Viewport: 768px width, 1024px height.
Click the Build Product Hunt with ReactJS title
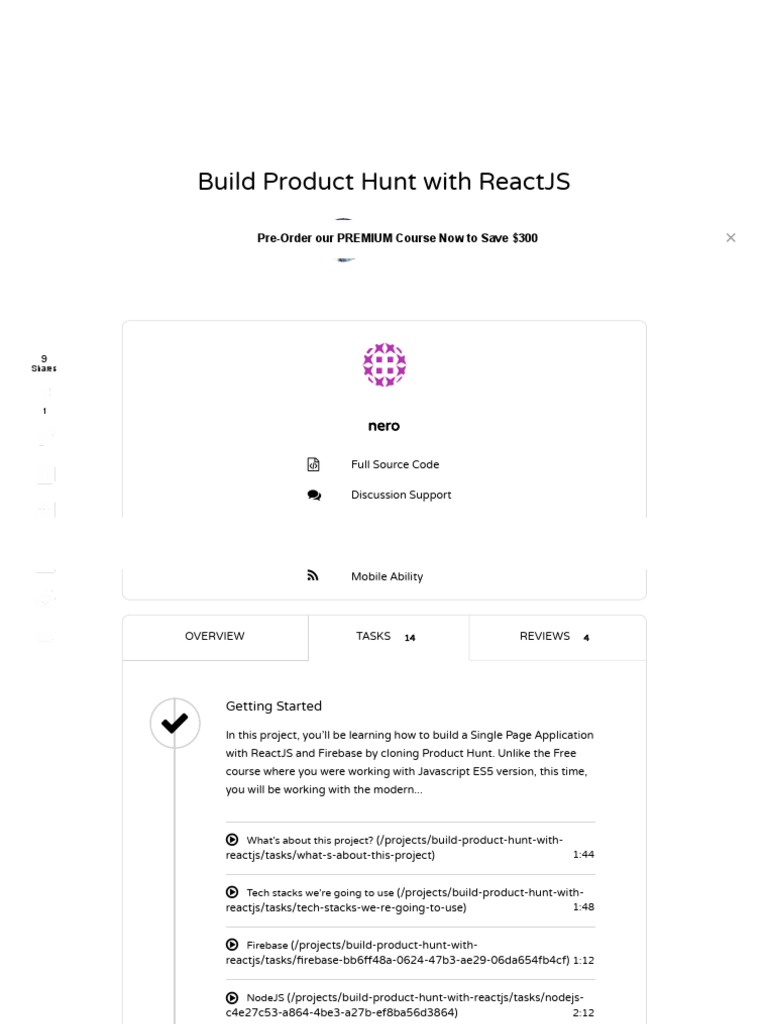384,182
